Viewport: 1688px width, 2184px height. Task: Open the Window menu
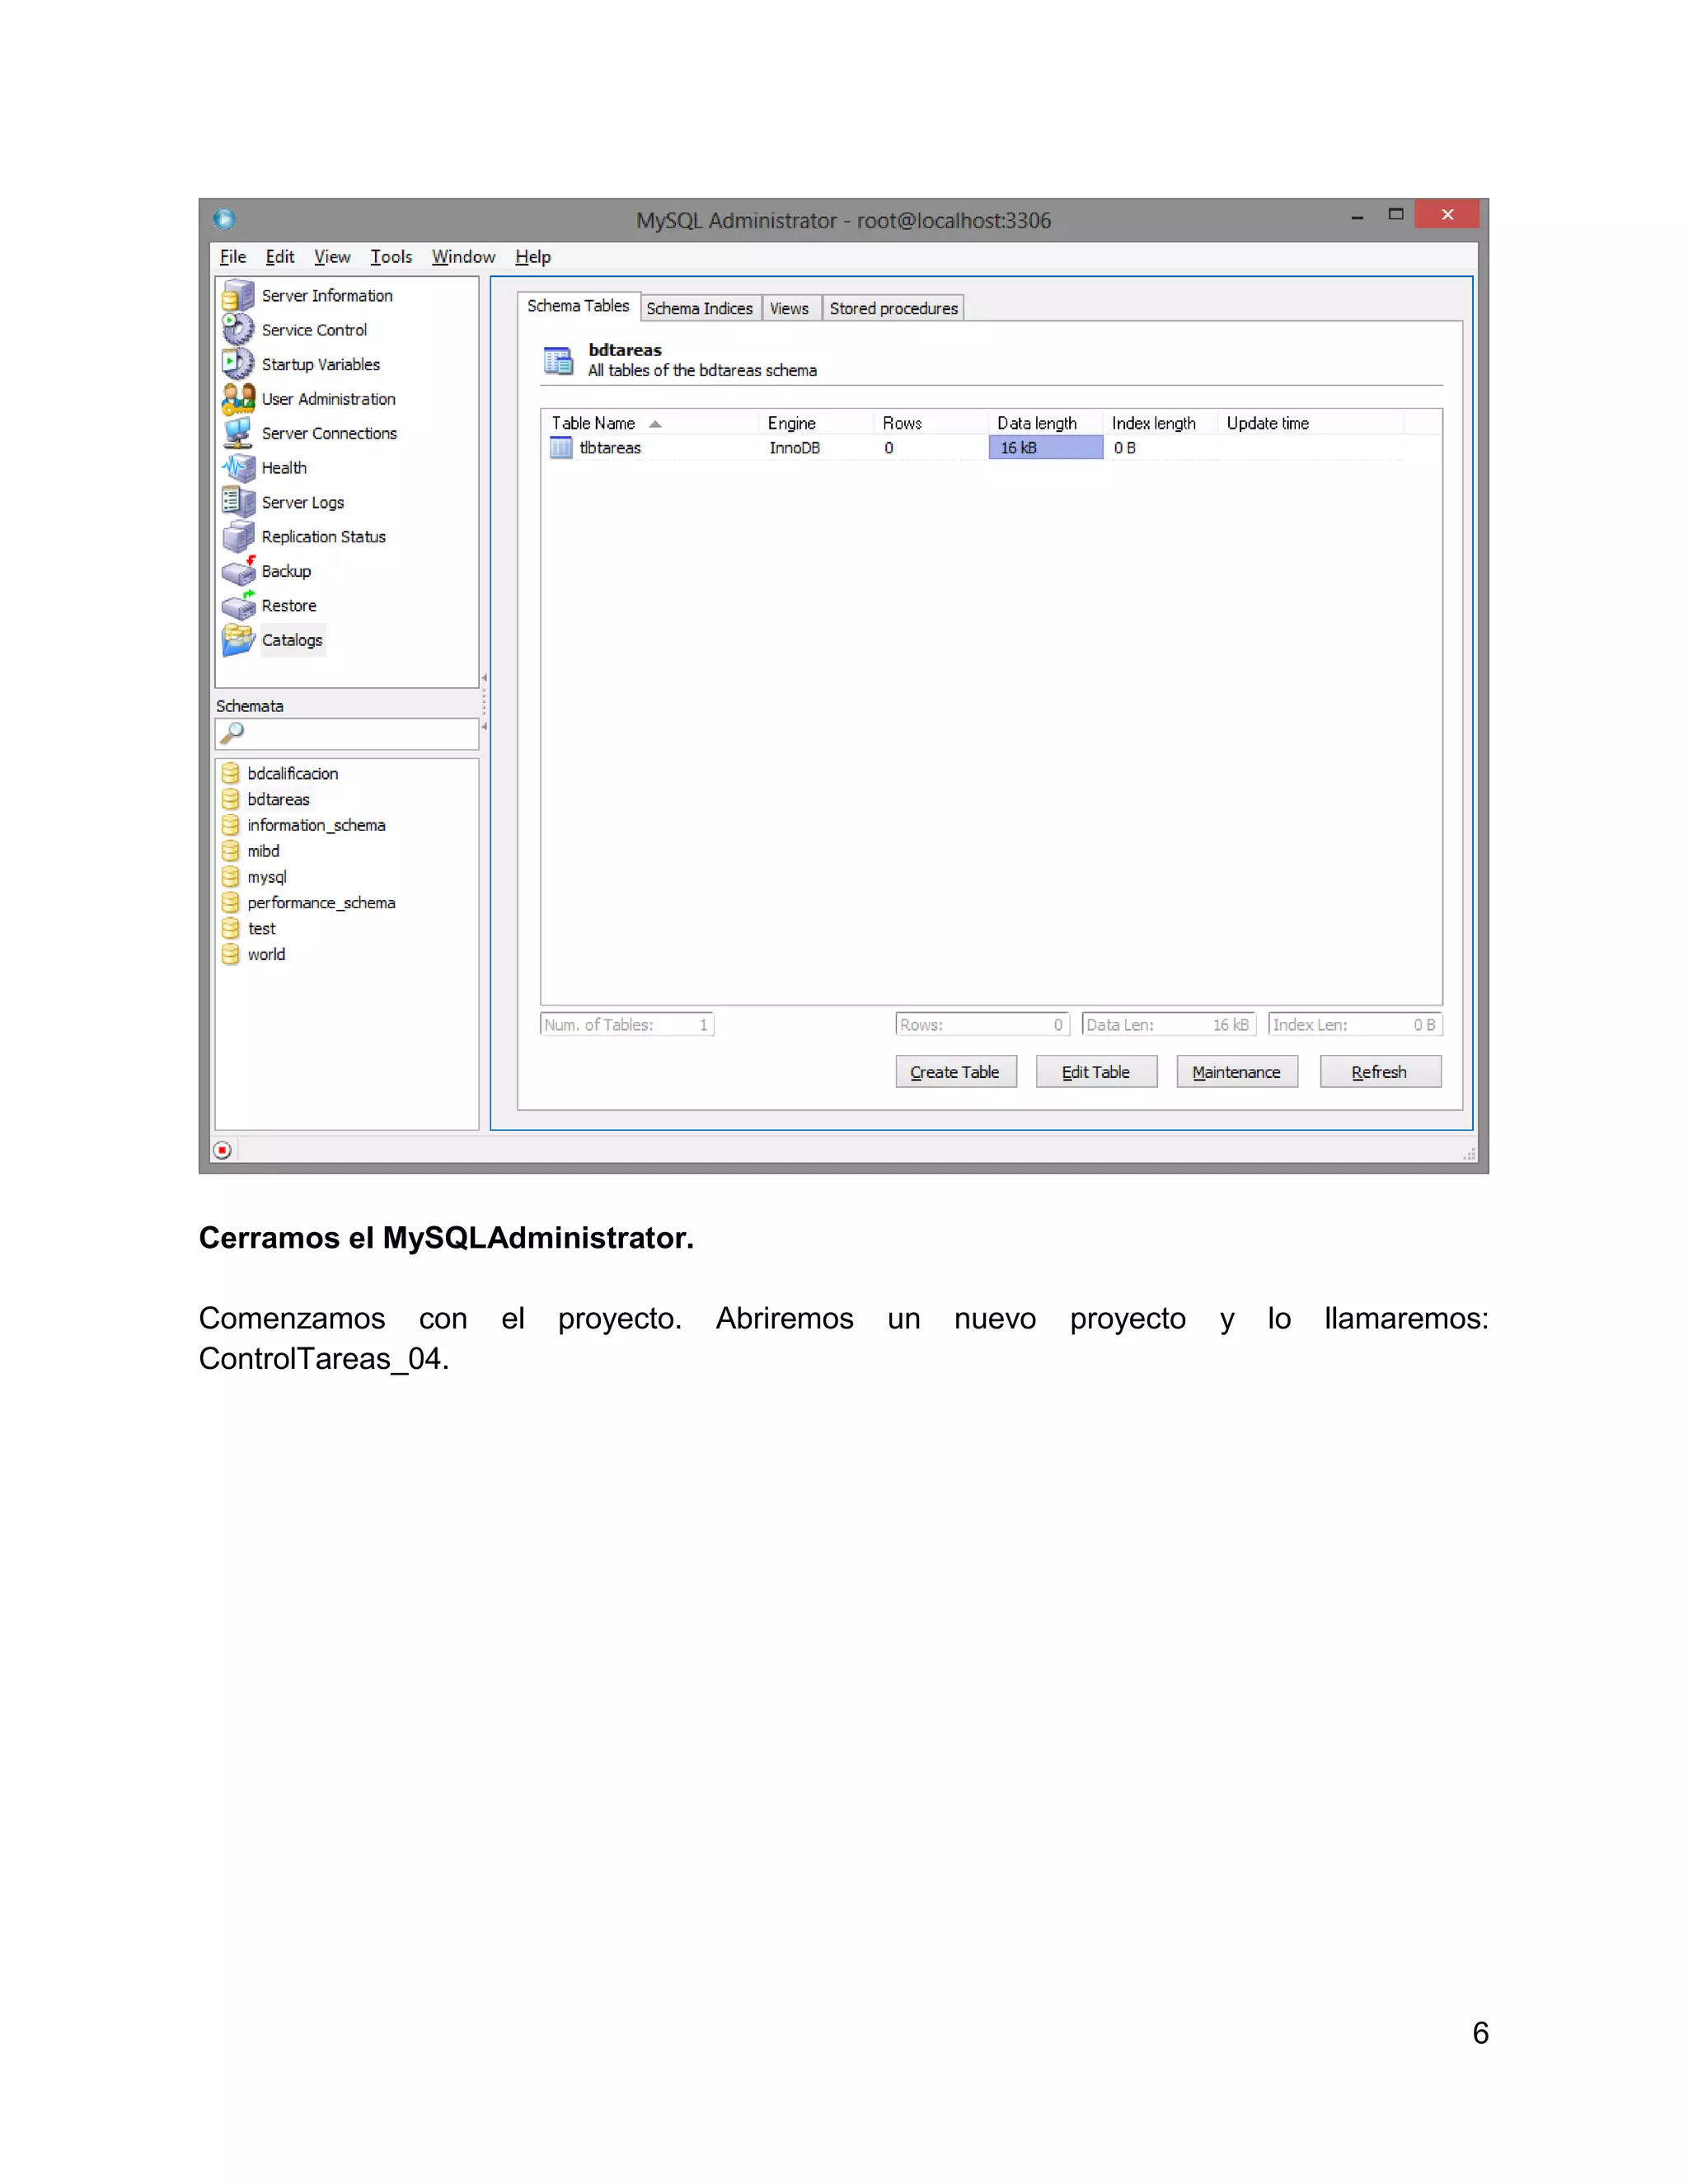click(x=463, y=257)
